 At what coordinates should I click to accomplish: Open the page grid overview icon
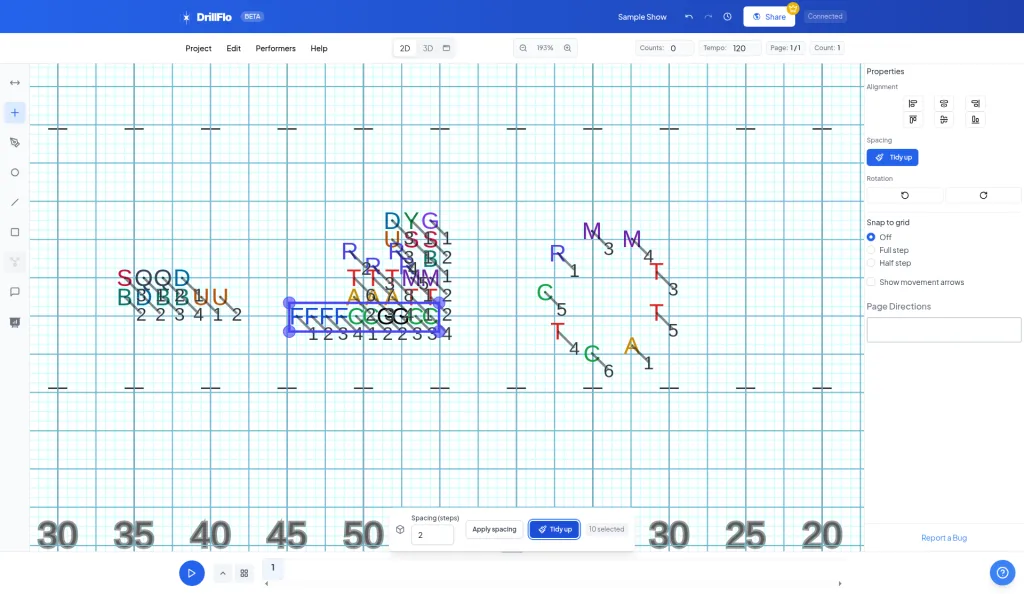click(244, 573)
